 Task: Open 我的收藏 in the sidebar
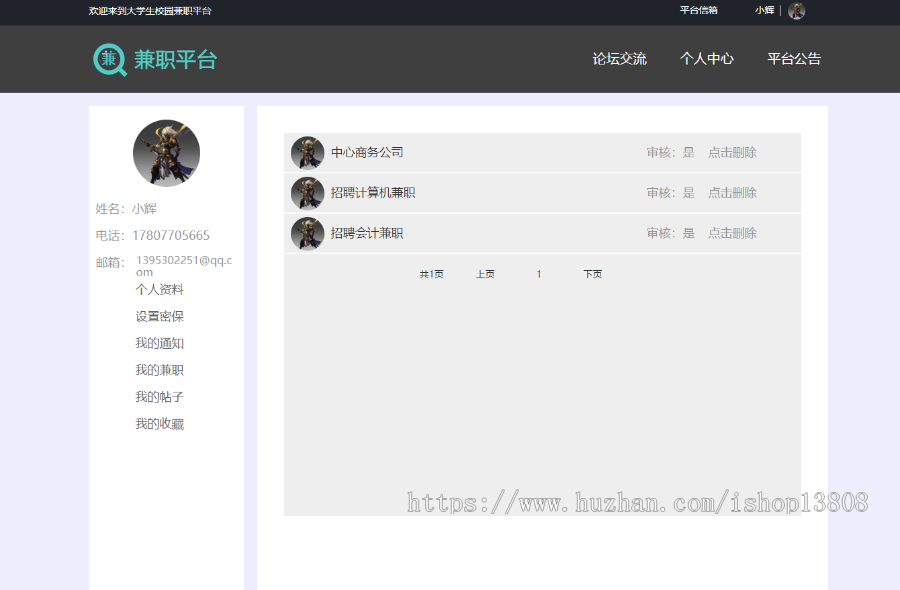160,425
